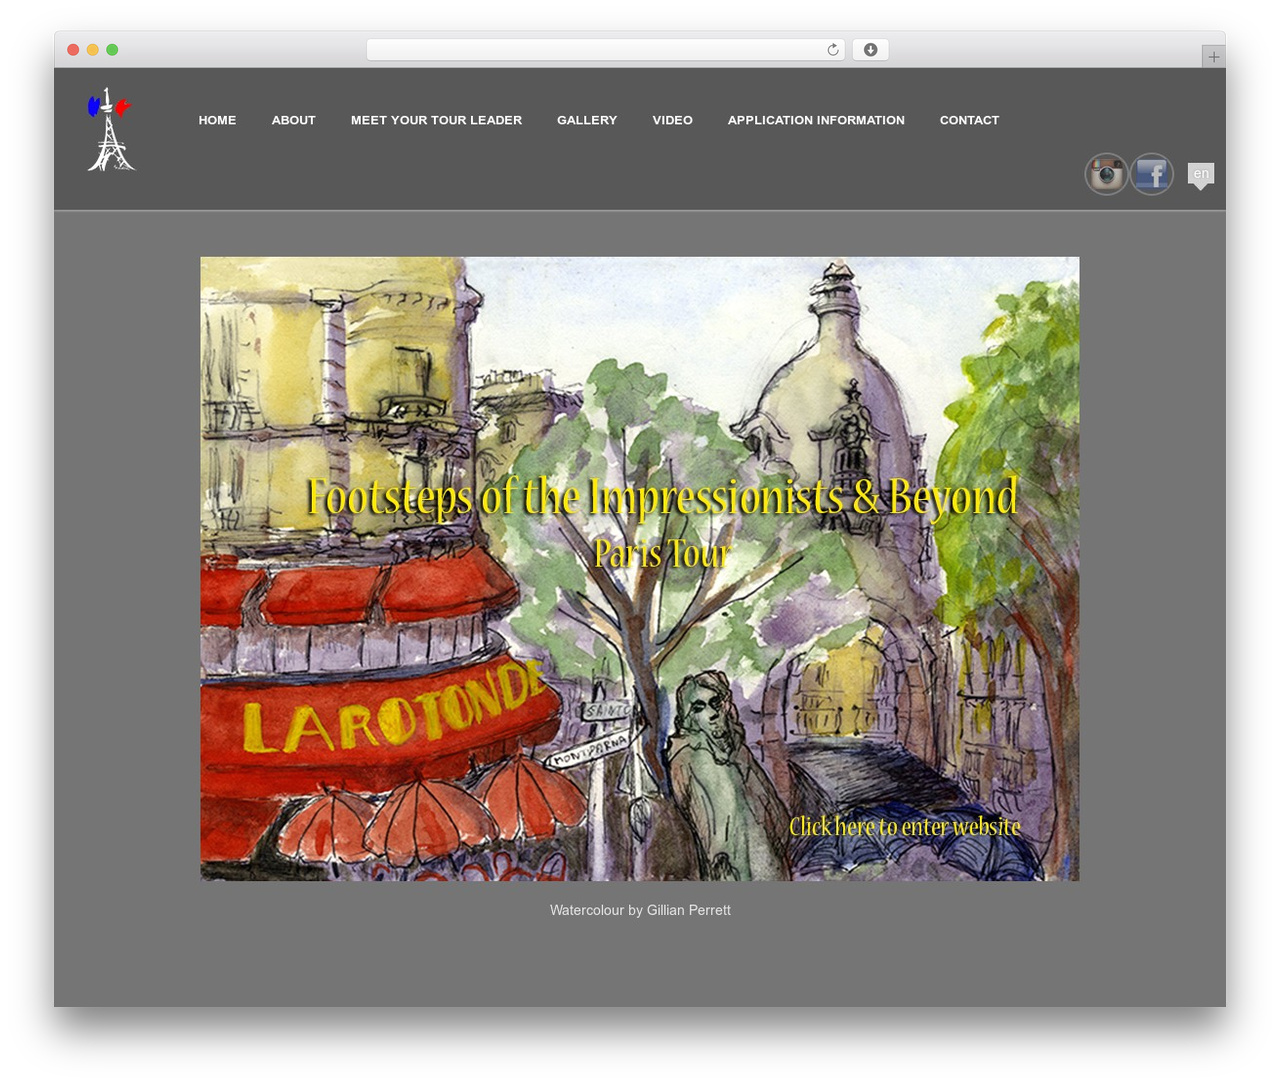This screenshot has width=1280, height=1084.
Task: Open Application Information page
Action: click(x=816, y=120)
